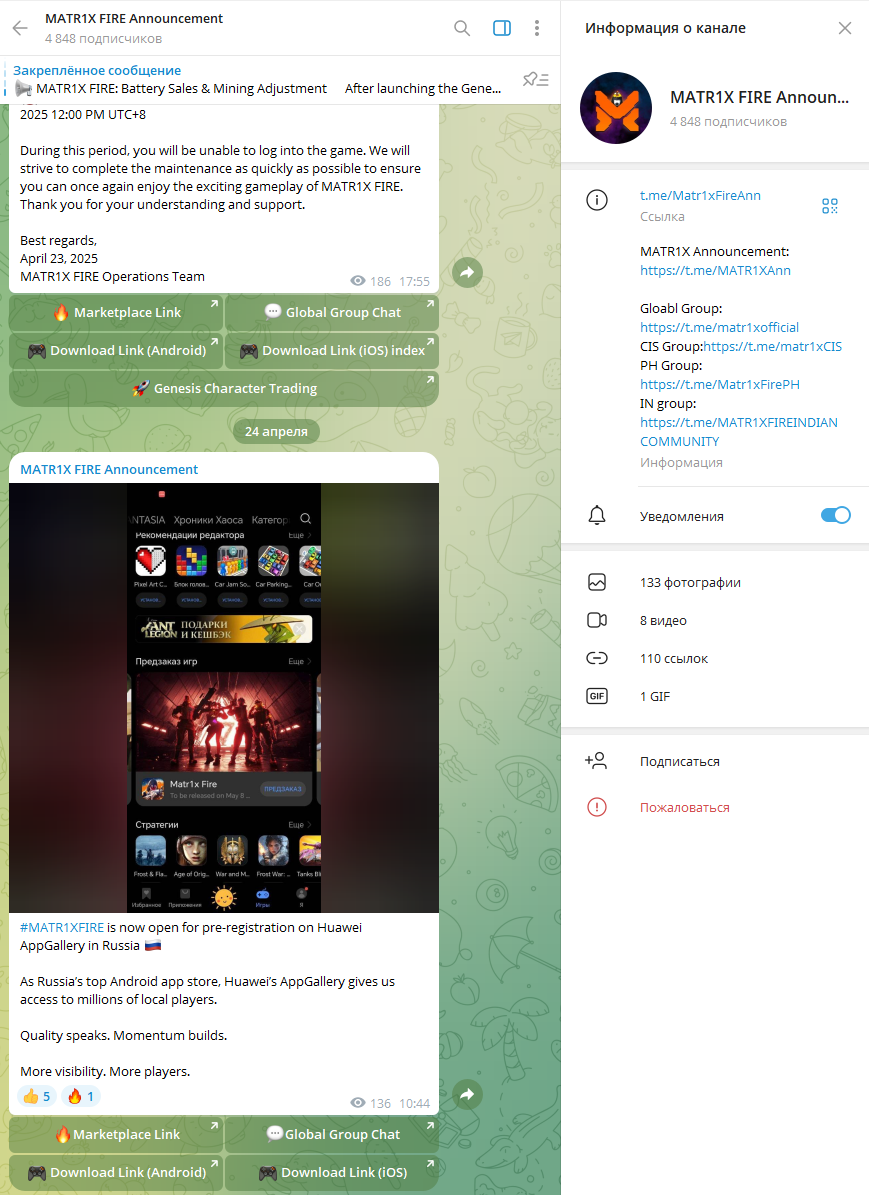Show the channel QR code
Viewport: 869px width, 1195px height.
[830, 206]
